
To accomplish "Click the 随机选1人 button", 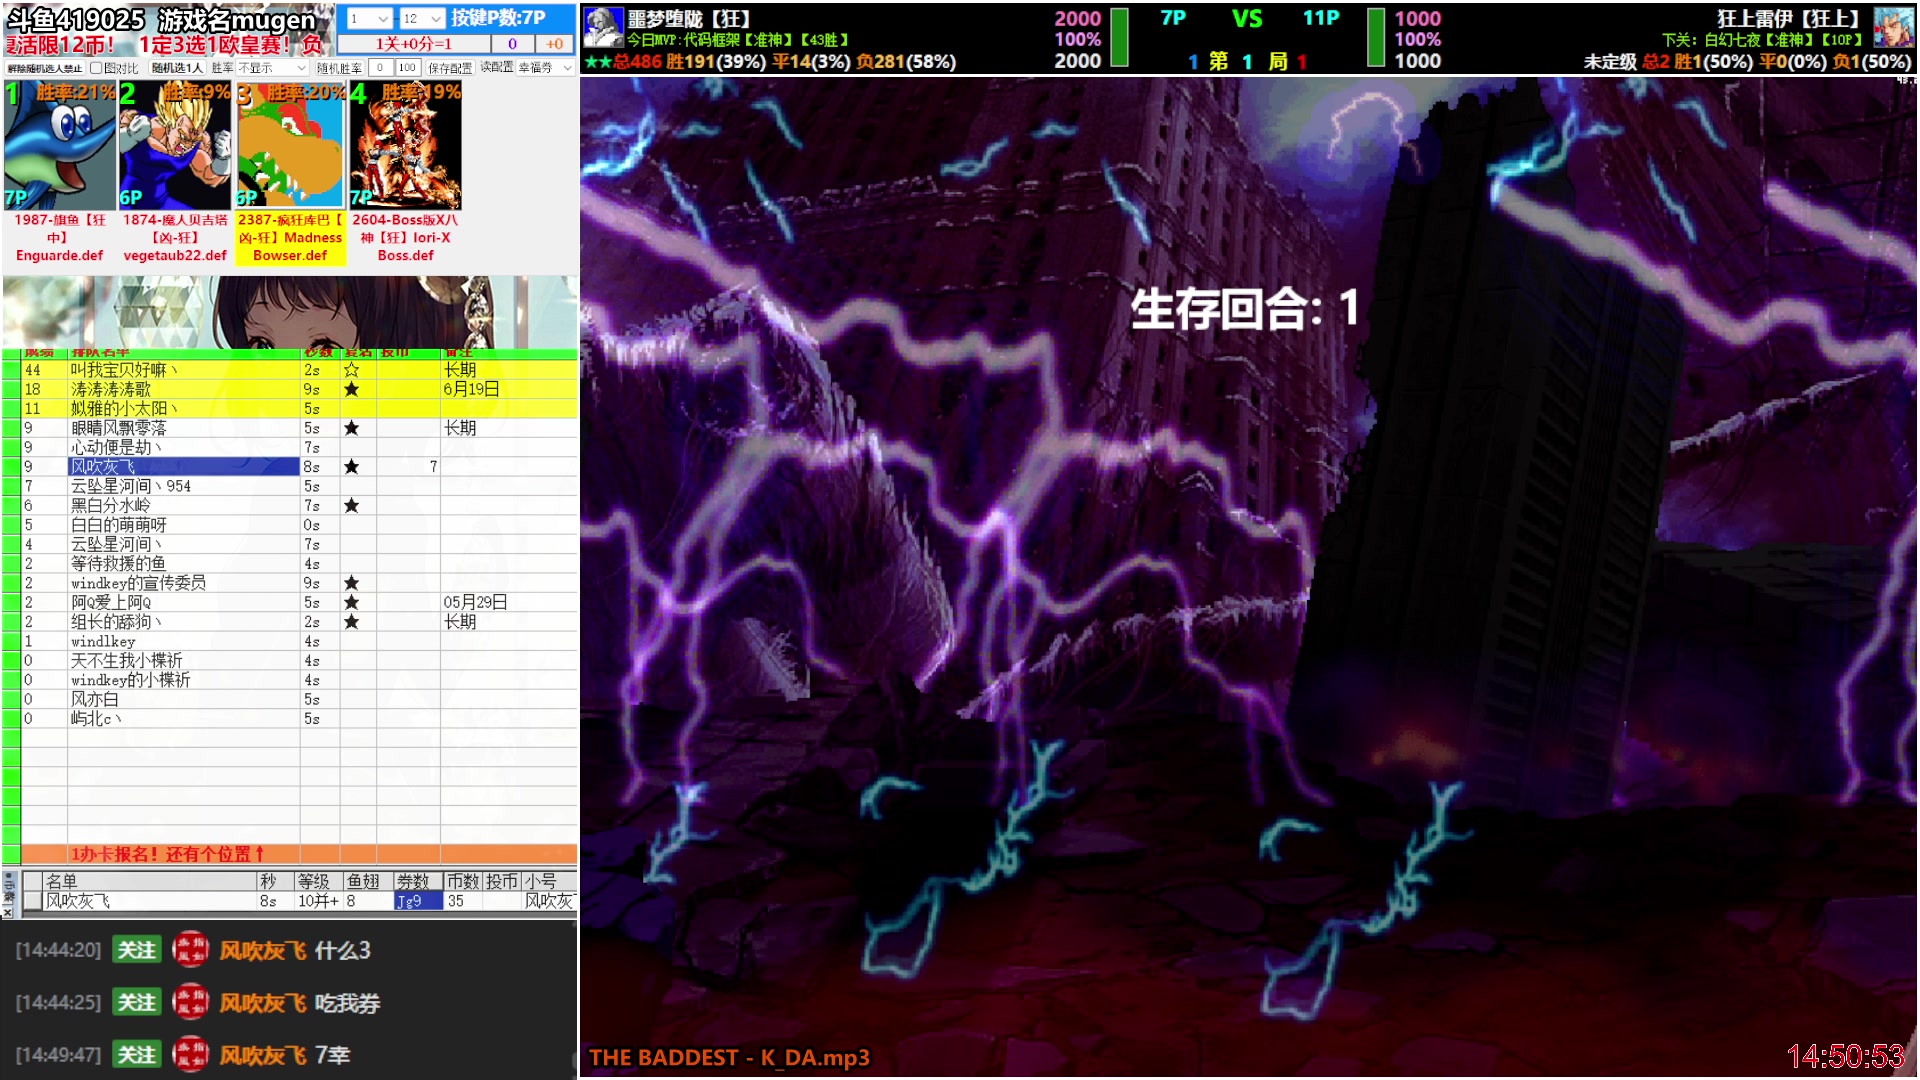I will pos(177,68).
